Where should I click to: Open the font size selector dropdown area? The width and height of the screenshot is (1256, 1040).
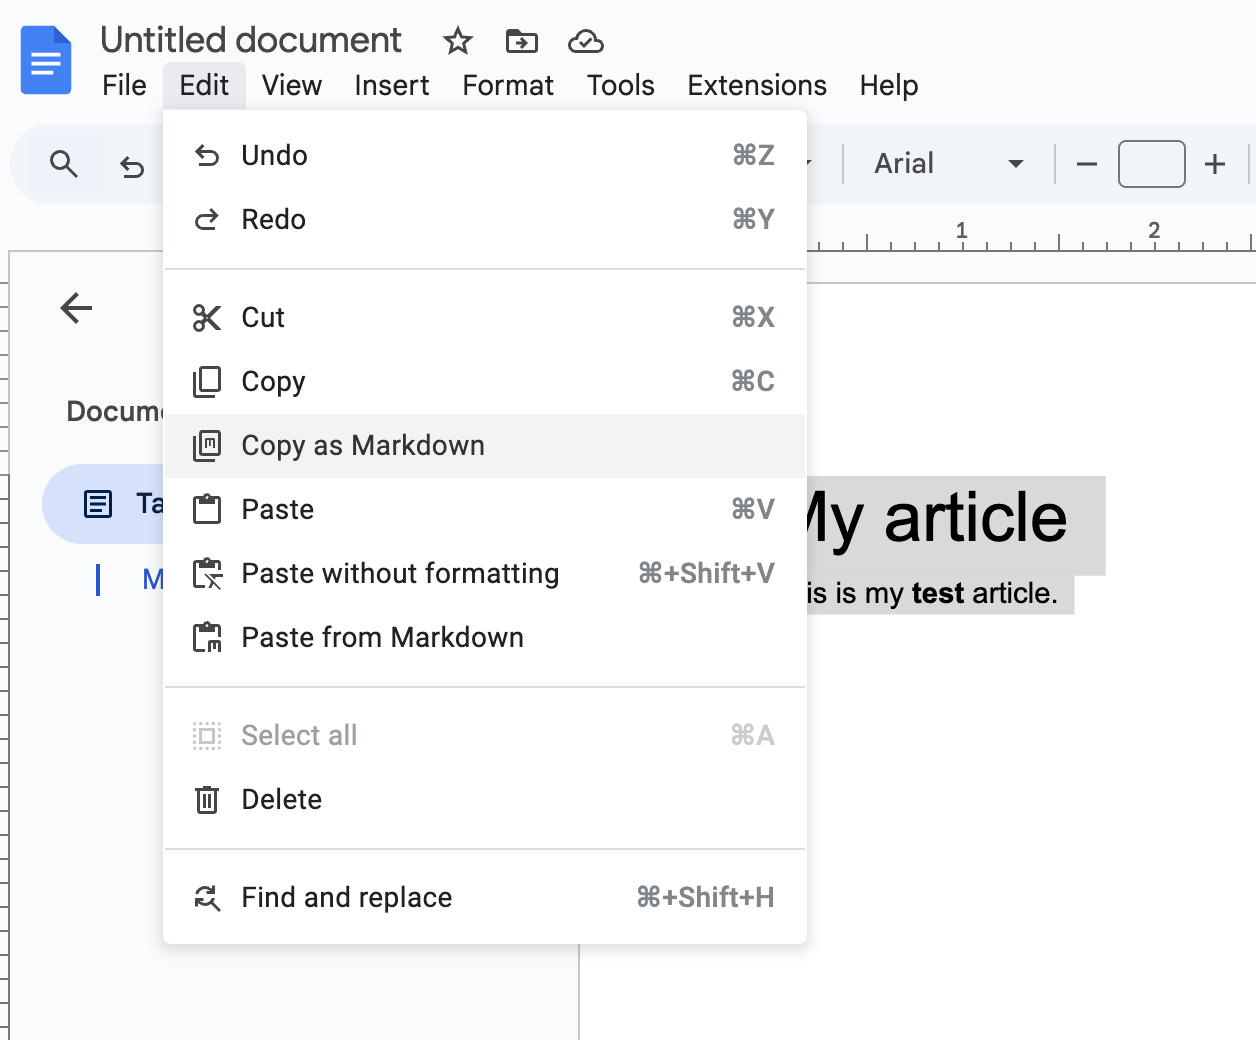point(1151,163)
